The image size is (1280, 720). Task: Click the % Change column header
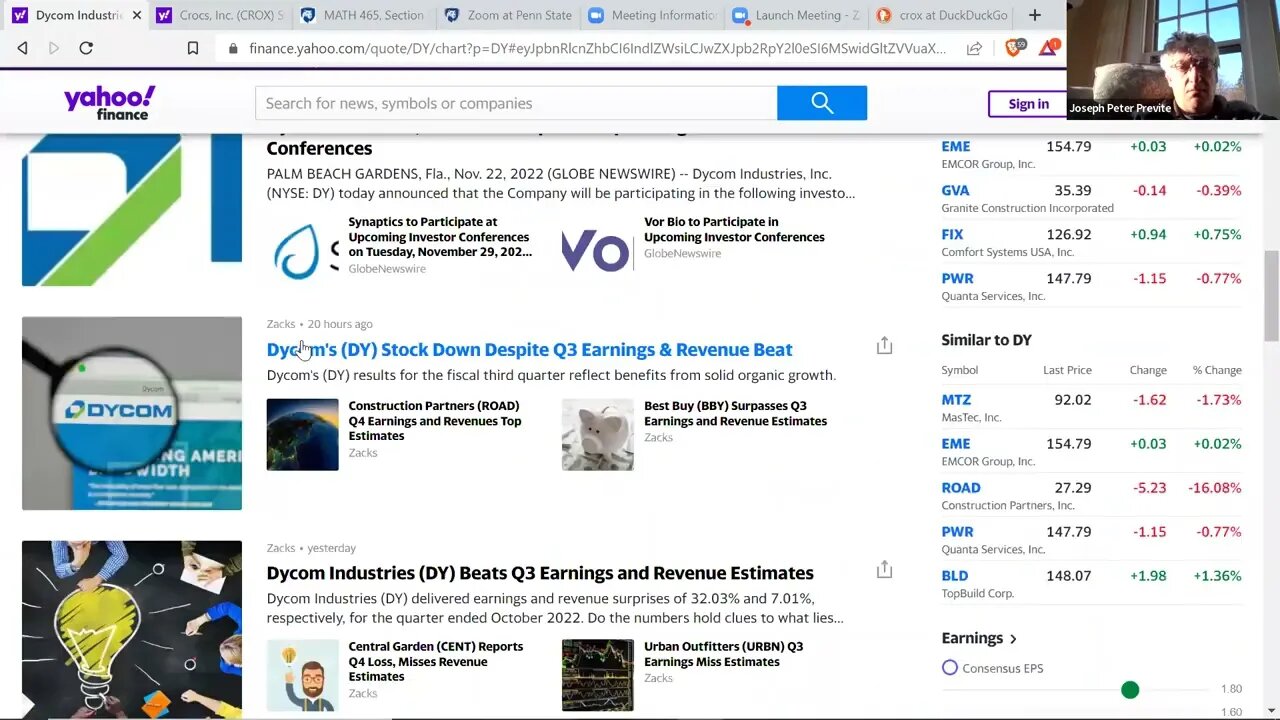coord(1217,370)
